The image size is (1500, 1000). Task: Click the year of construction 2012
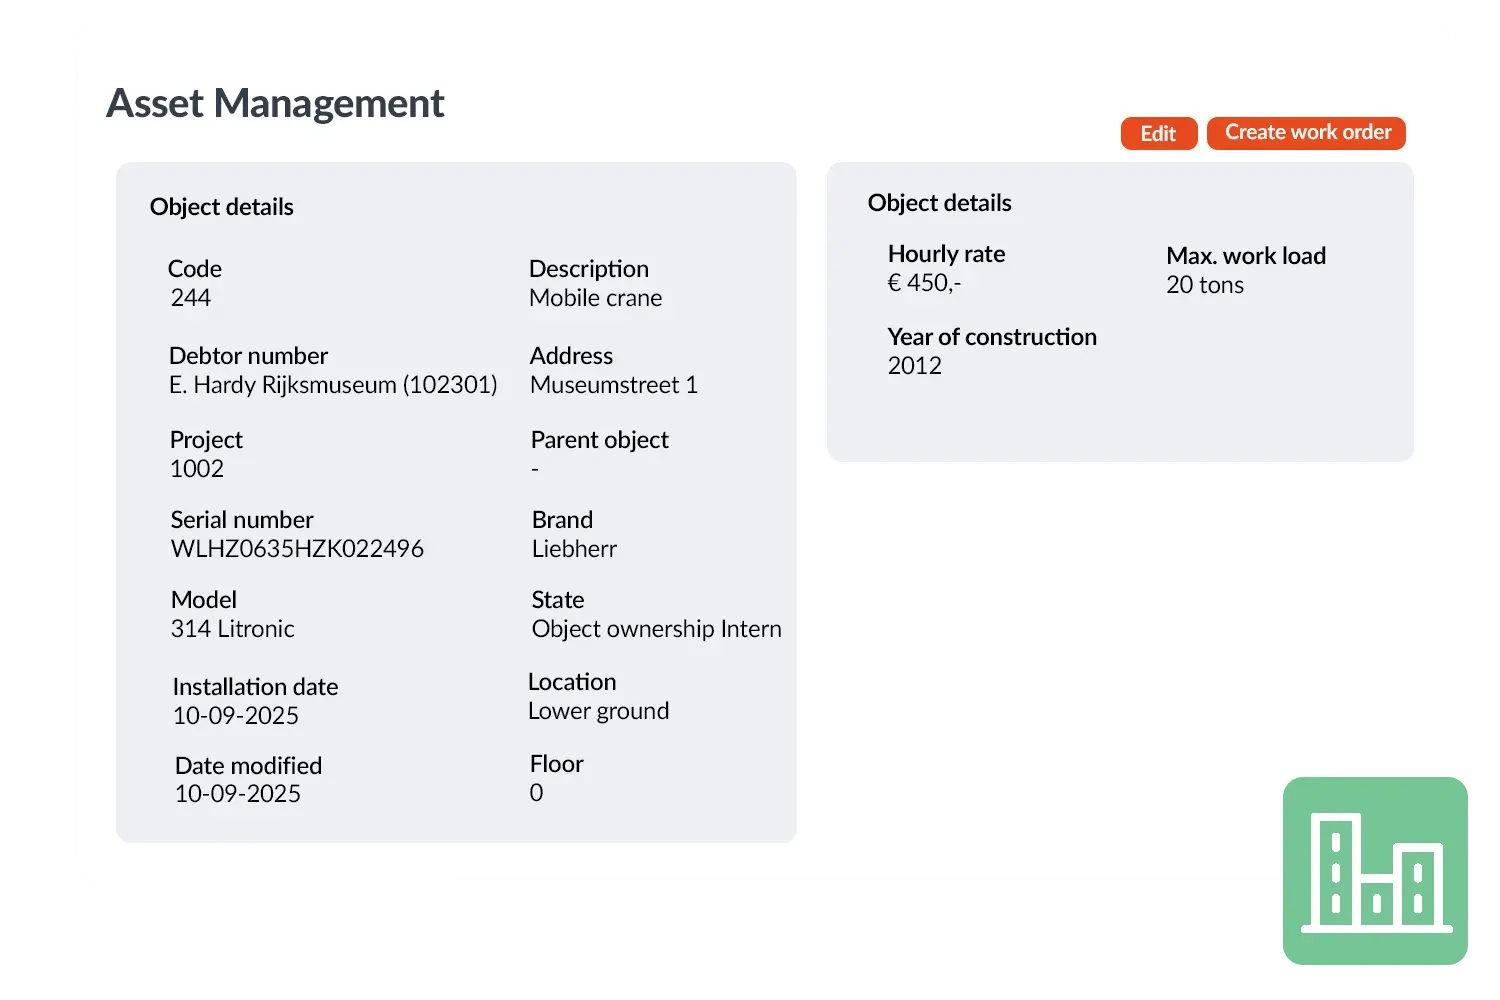click(915, 366)
